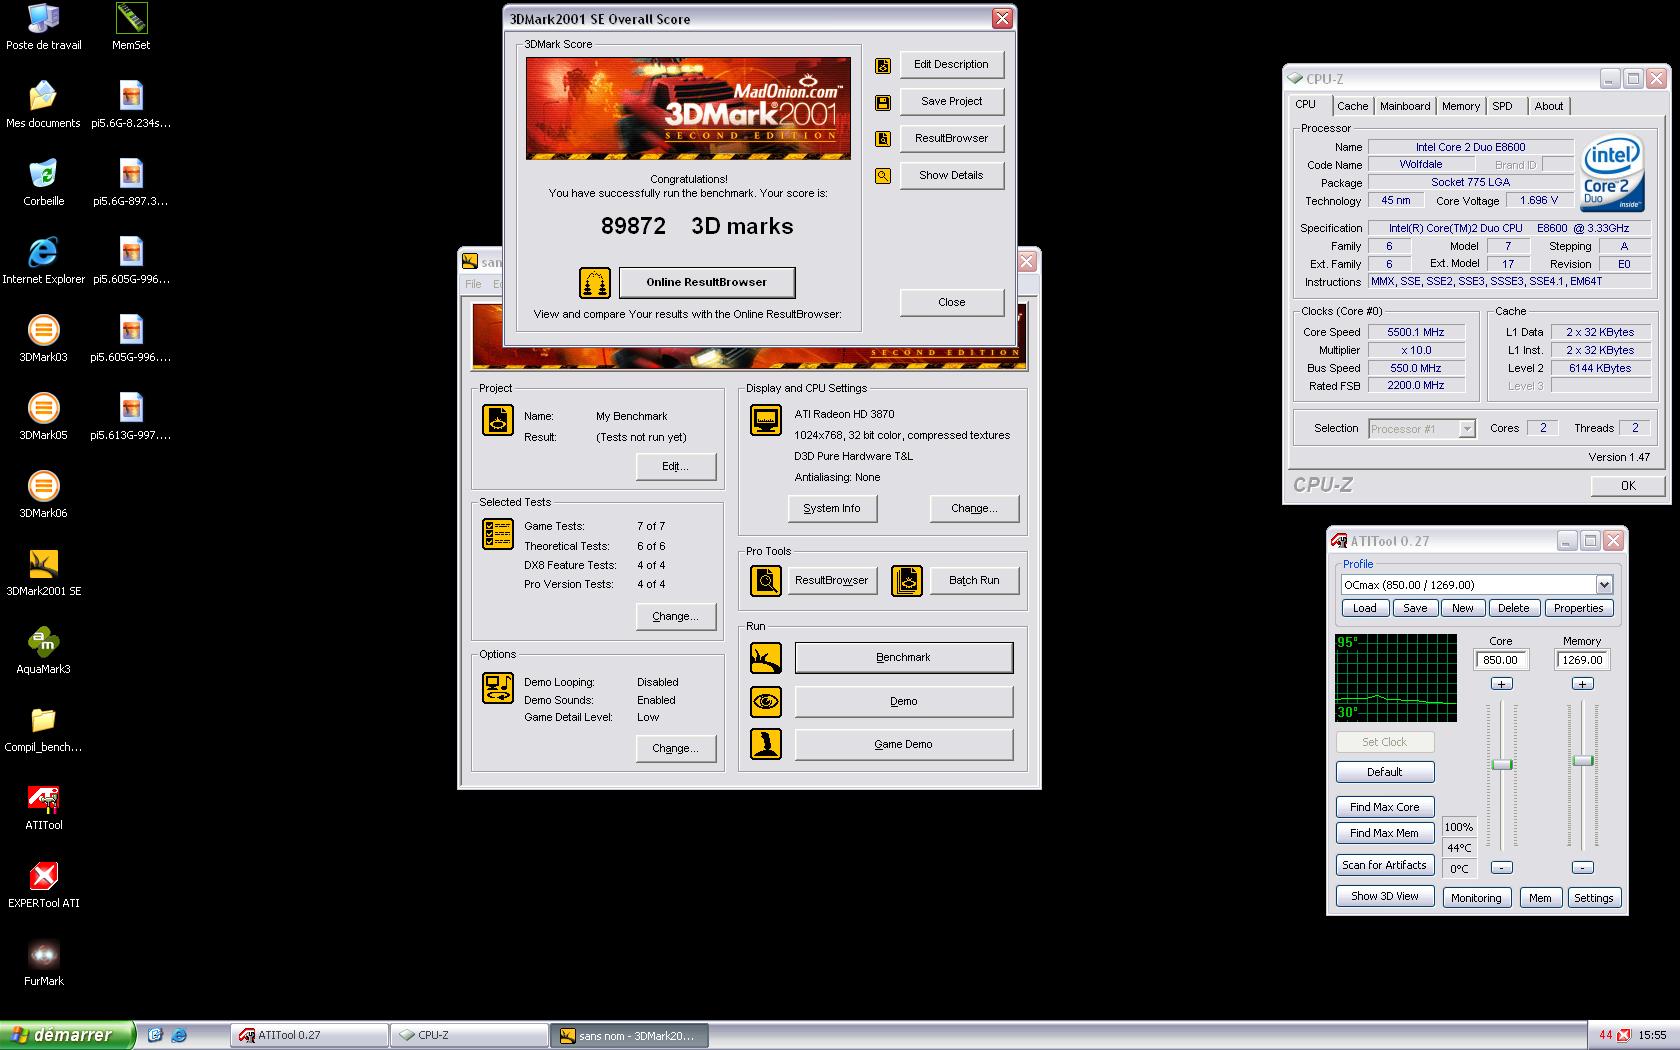
Task: Click Change under Selected Tests
Action: coord(675,617)
